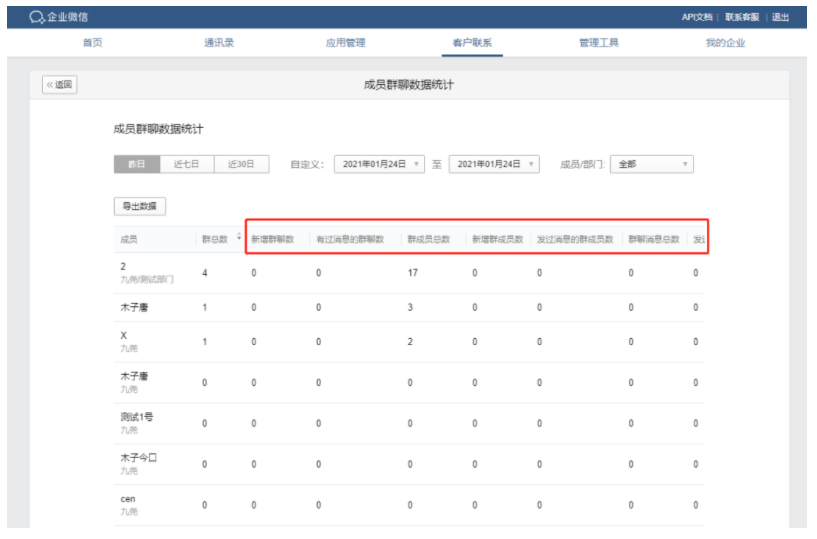
Task: Open the API文档 link
Action: click(x=697, y=17)
